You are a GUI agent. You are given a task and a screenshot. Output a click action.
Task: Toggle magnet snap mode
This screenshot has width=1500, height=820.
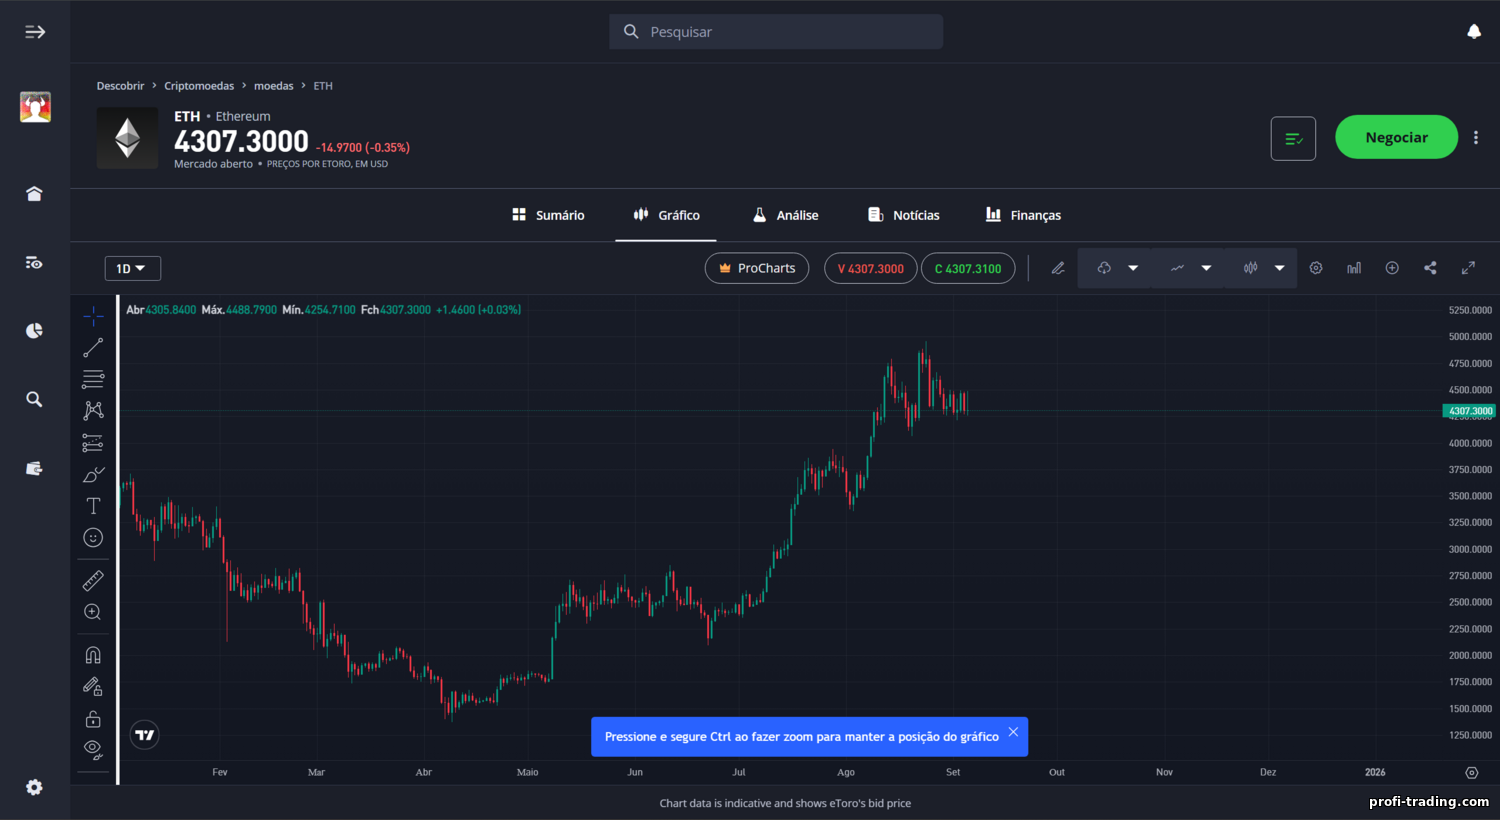point(93,655)
